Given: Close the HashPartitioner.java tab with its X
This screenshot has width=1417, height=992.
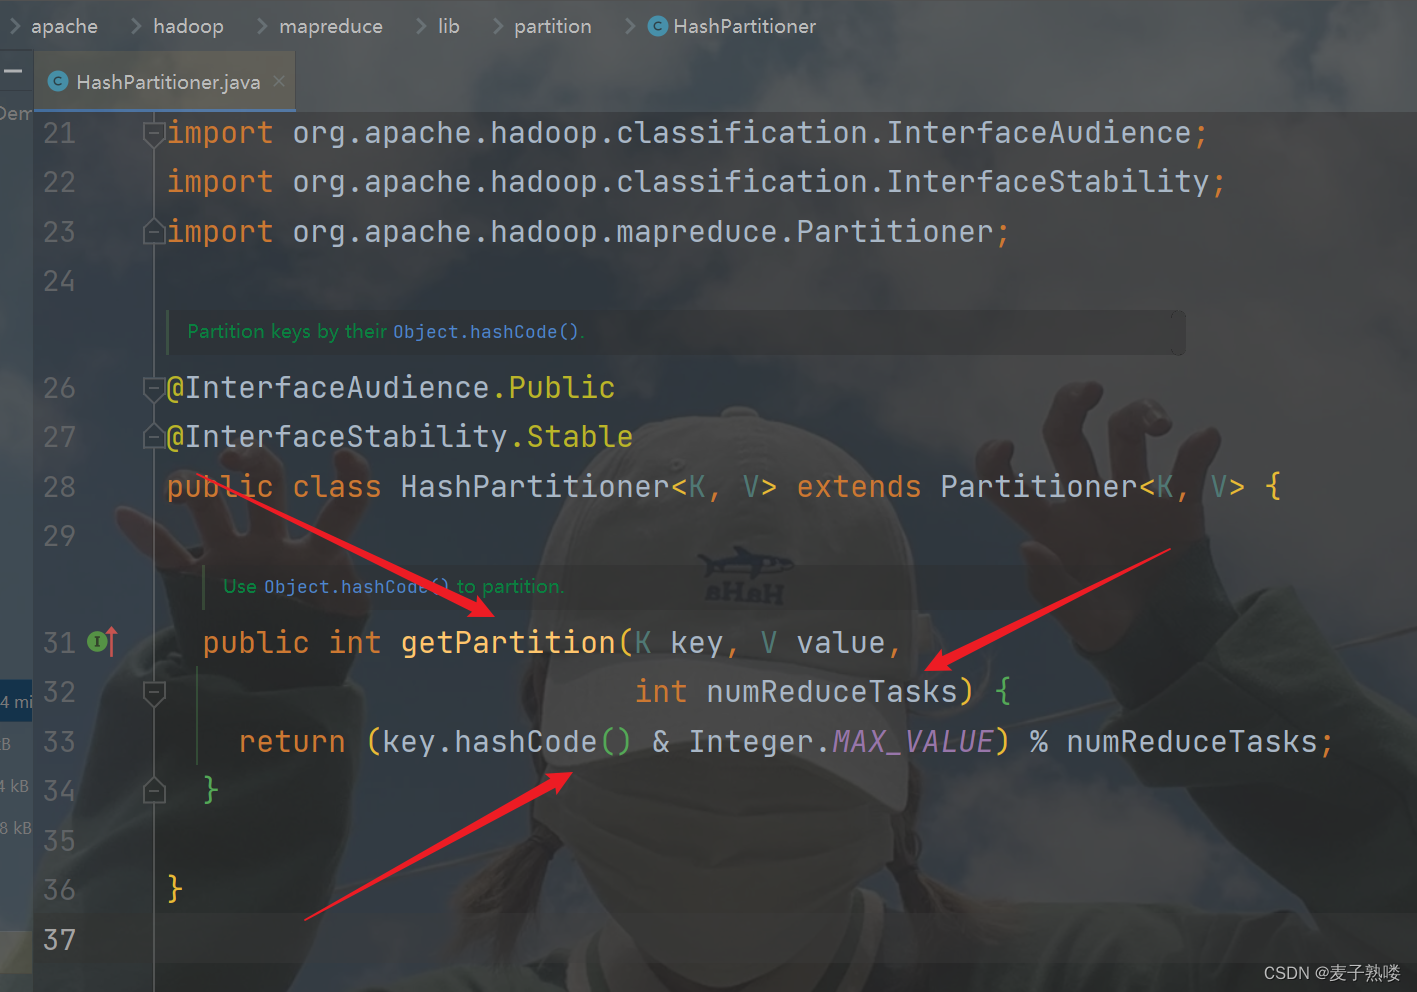Looking at the screenshot, I should [x=278, y=82].
